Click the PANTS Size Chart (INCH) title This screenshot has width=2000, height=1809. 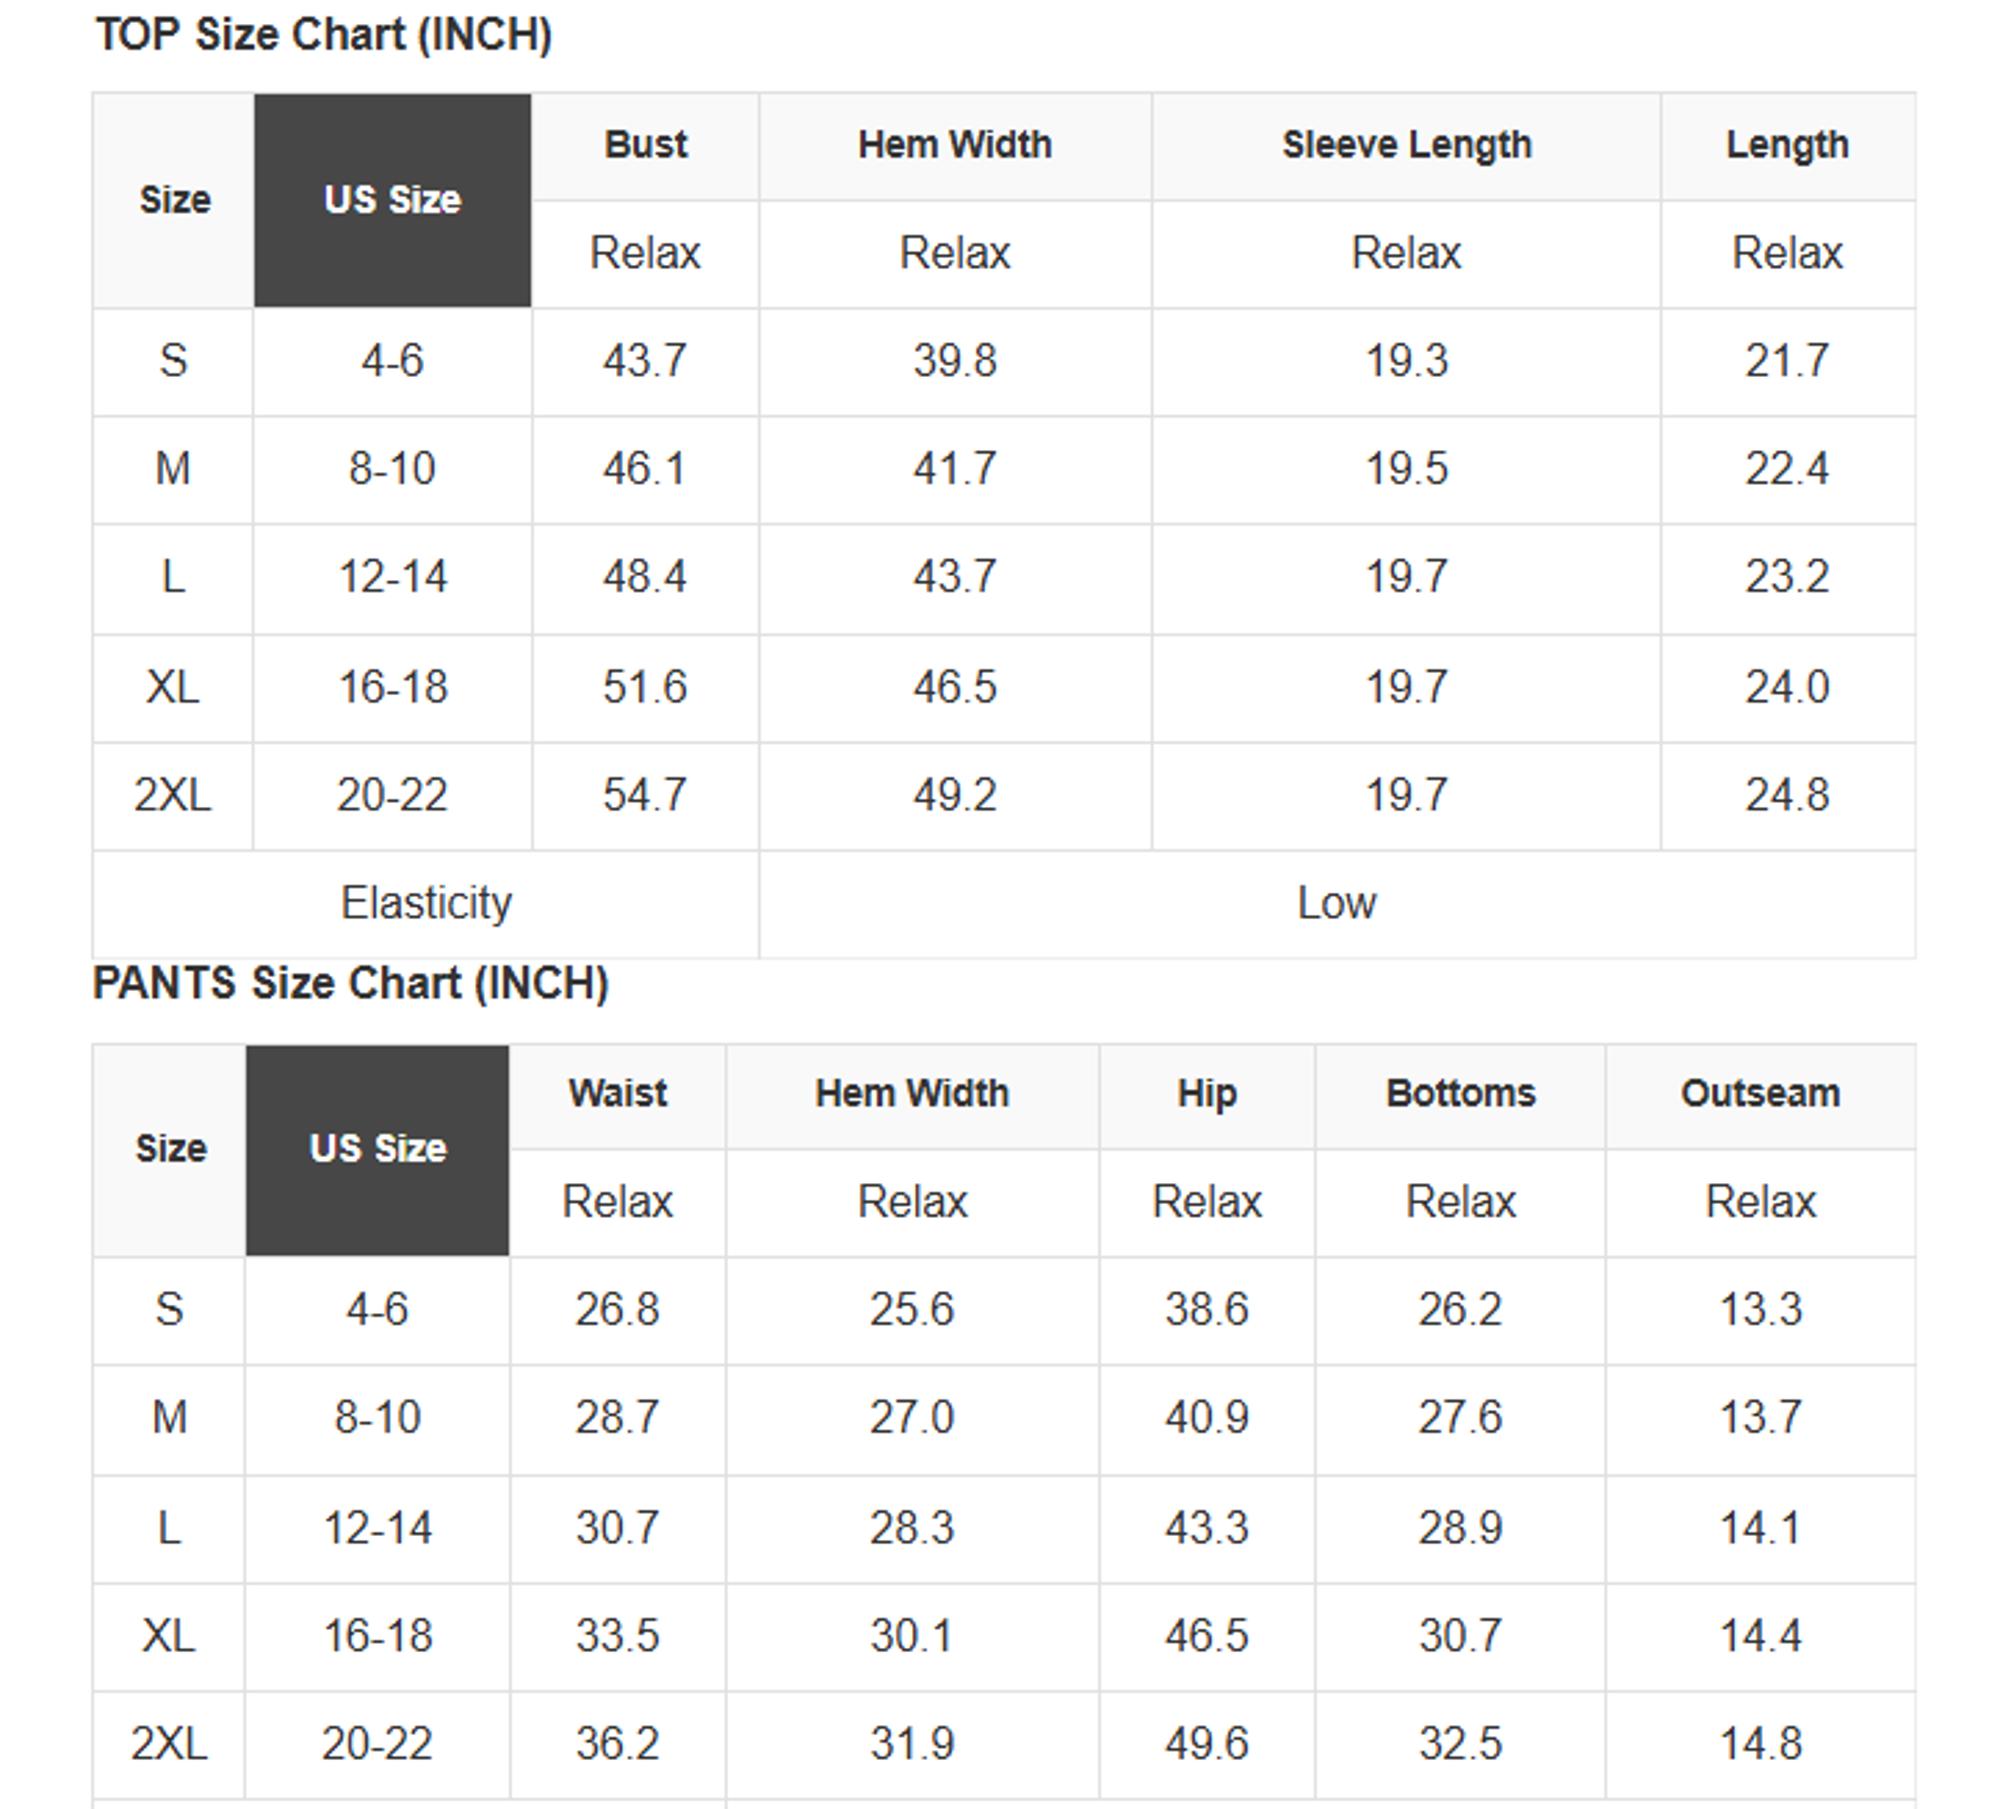coord(350,983)
